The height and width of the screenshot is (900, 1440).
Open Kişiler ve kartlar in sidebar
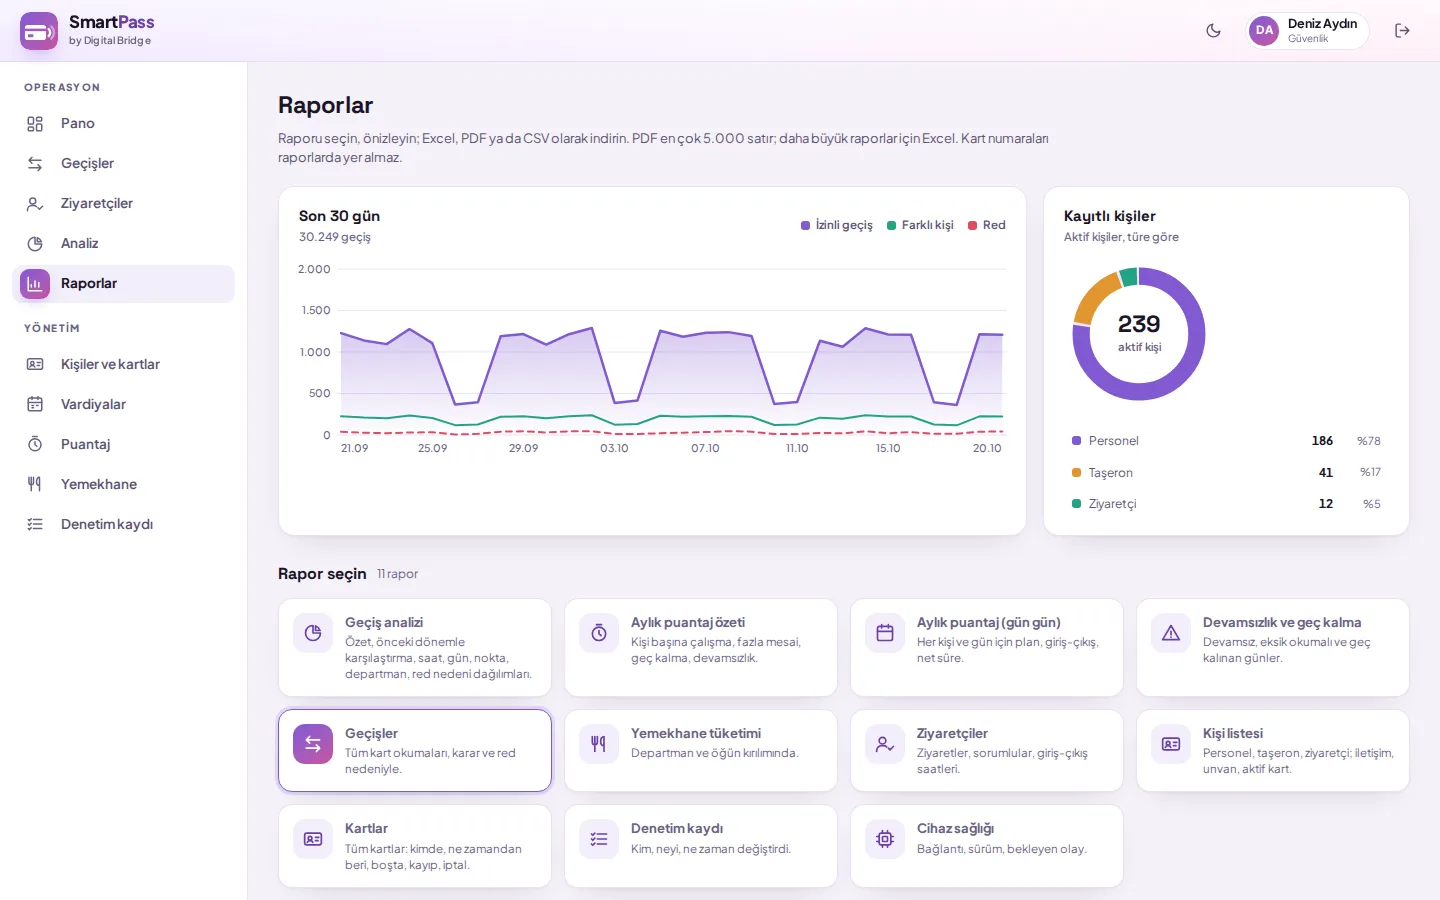pos(123,365)
